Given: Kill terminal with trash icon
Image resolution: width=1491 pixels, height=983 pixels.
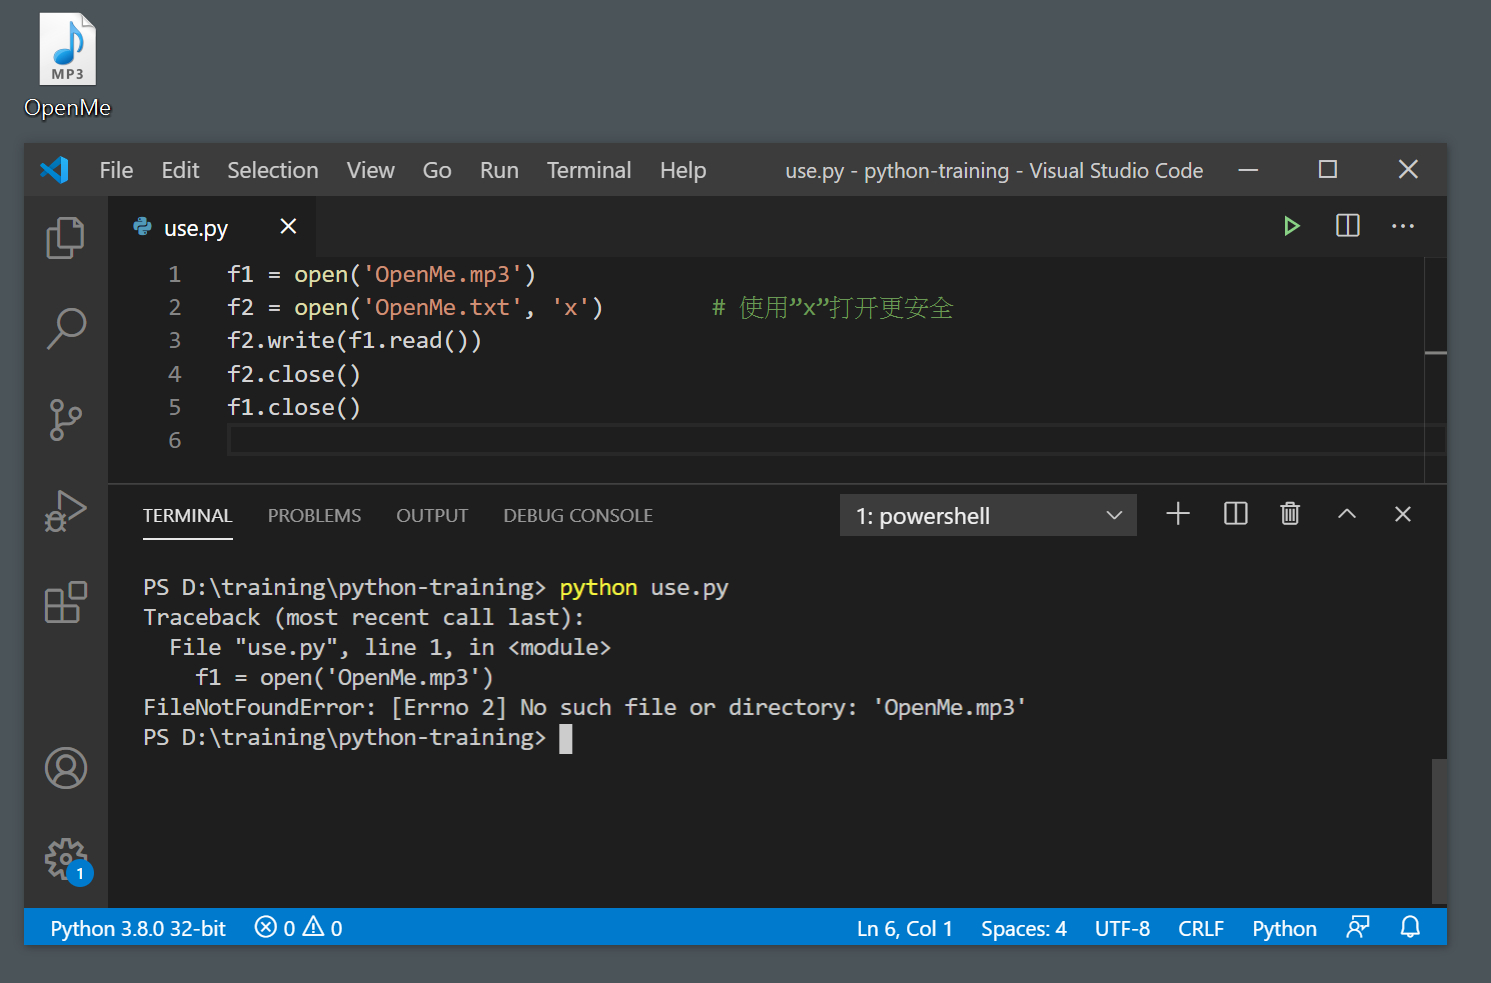Looking at the screenshot, I should pos(1290,514).
